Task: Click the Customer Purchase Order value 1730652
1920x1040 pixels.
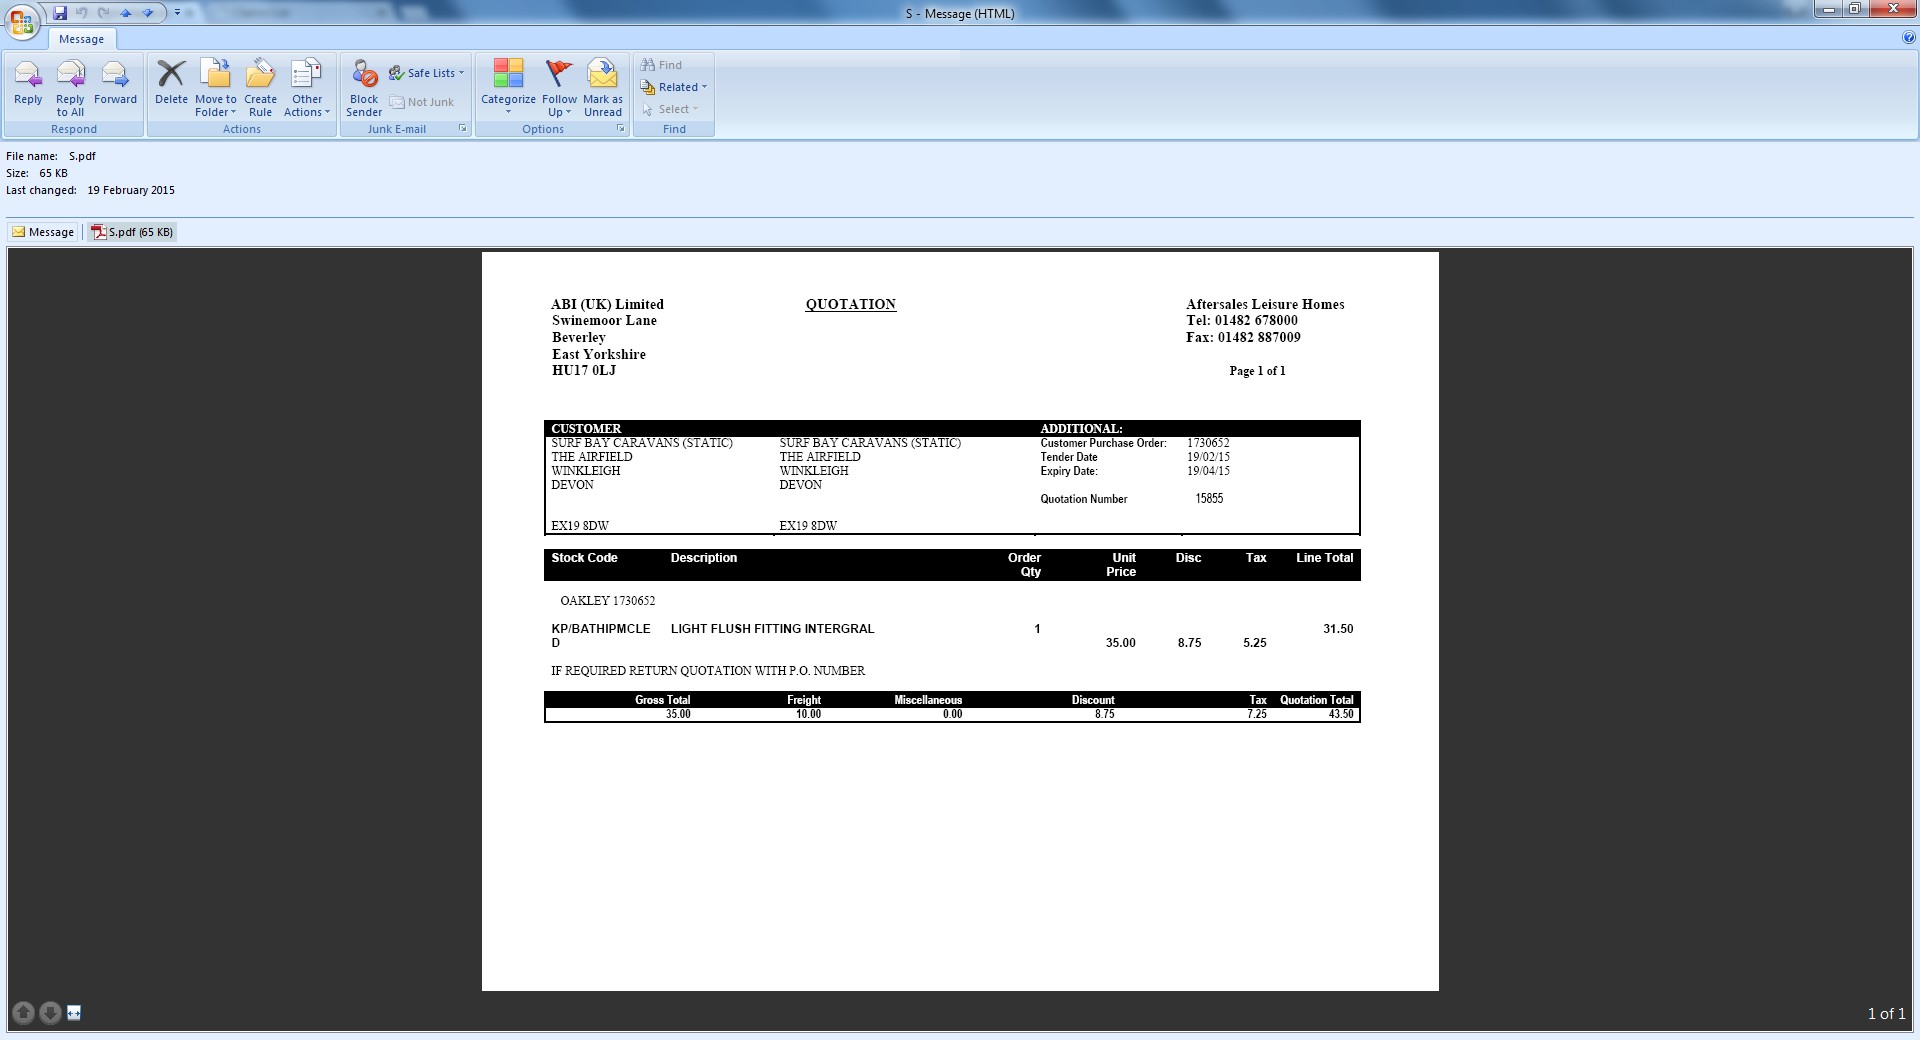Action: [1208, 443]
